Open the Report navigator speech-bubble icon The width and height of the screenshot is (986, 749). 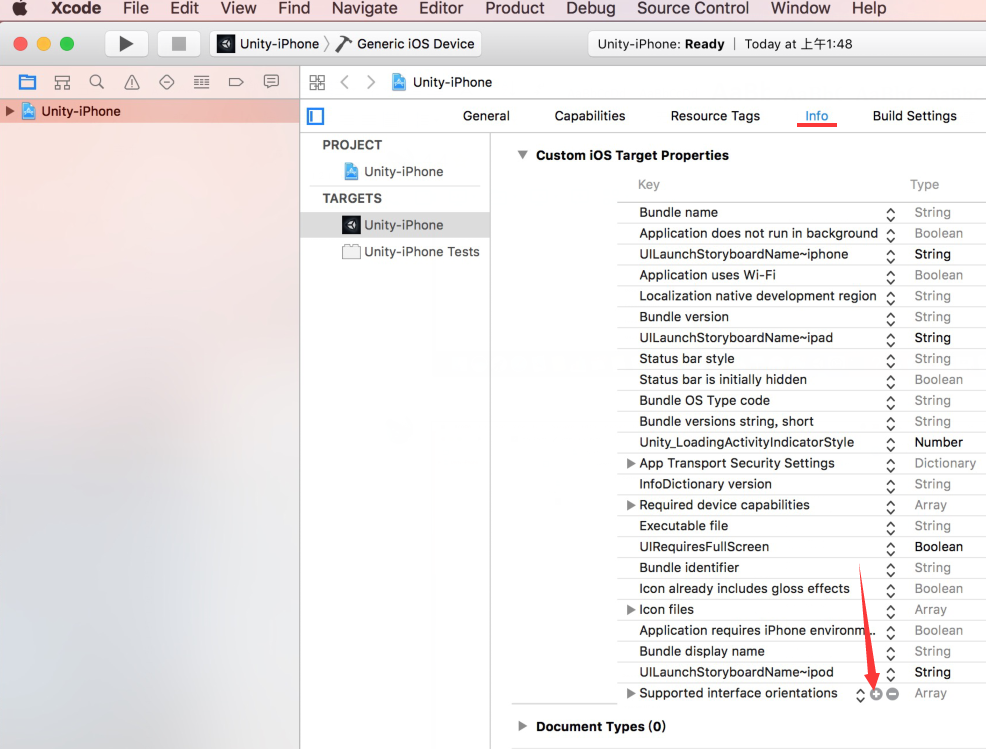click(271, 82)
